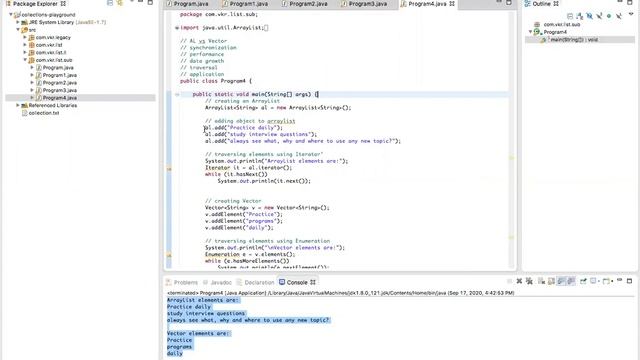
Task: Collapse all in Package Explorer toolbar
Action: (110, 3)
